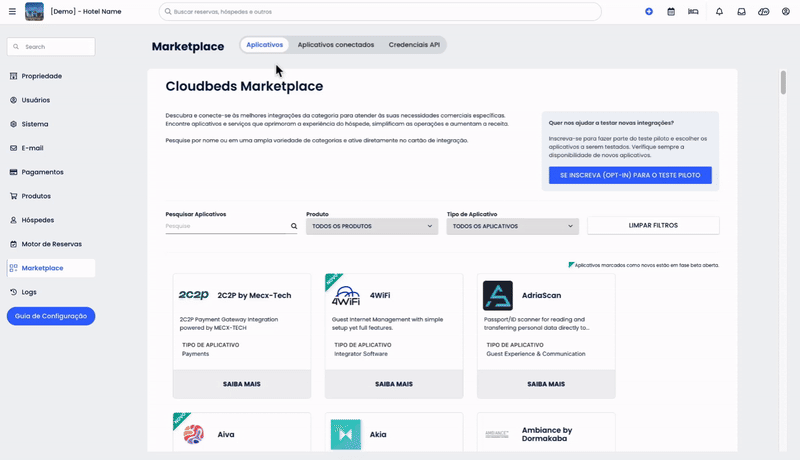Click Se inscreva (opt-in) para o teste piloto
This screenshot has height=460, width=800.
tap(630, 175)
